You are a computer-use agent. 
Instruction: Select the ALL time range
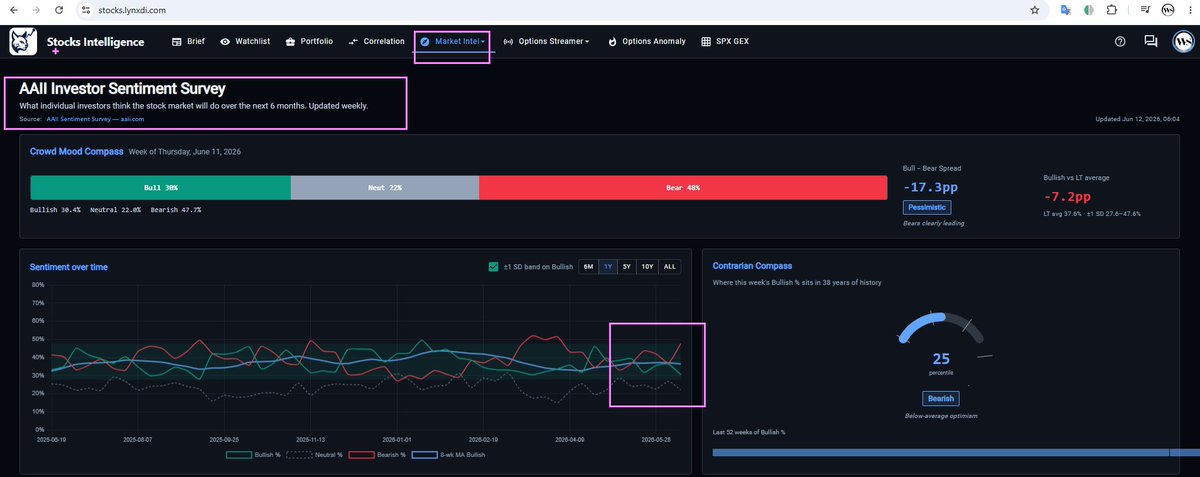[670, 266]
